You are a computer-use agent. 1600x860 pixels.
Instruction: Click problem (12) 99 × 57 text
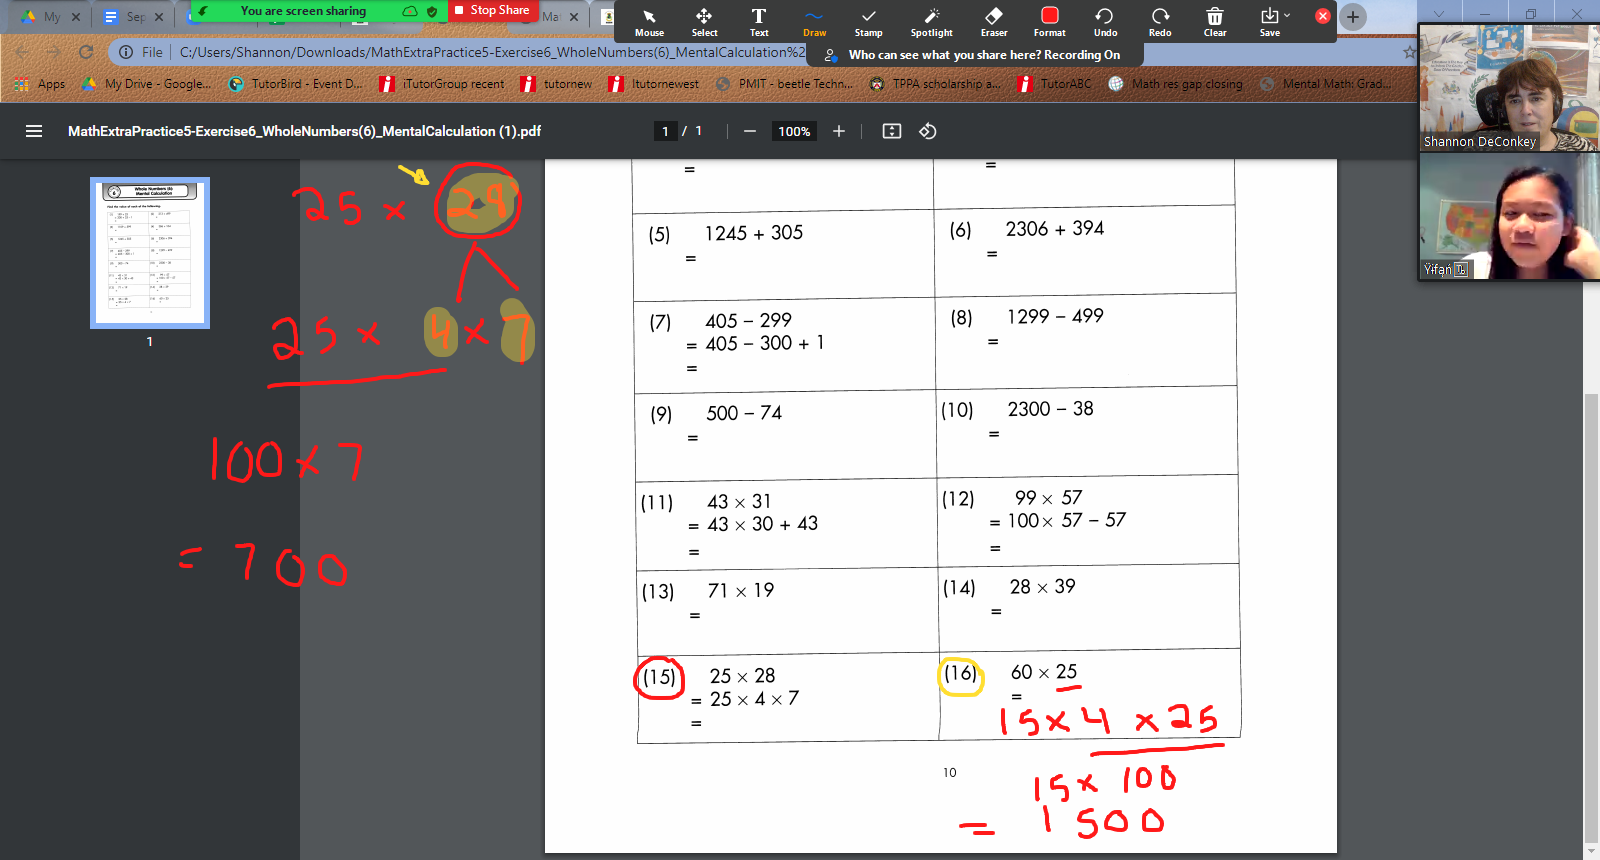pos(1048,498)
